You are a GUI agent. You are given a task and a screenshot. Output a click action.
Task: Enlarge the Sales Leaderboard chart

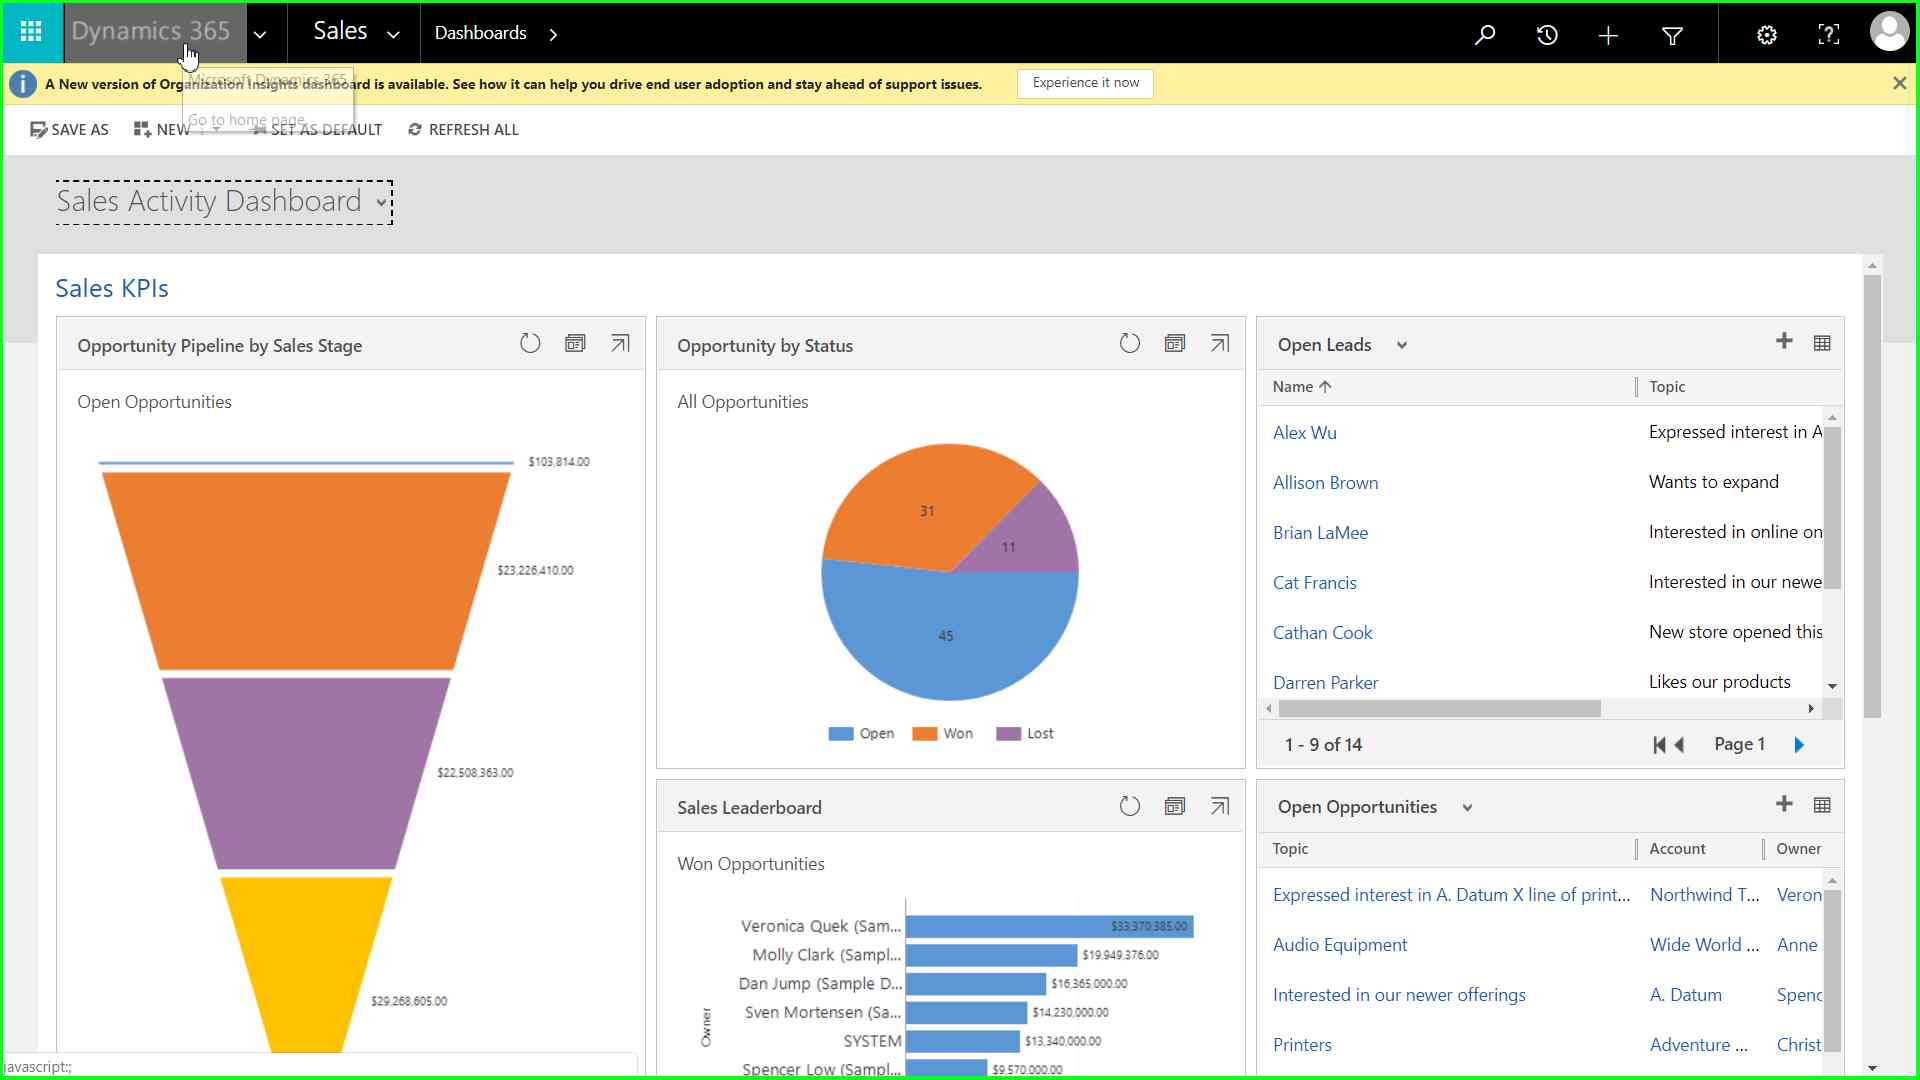pos(1219,806)
